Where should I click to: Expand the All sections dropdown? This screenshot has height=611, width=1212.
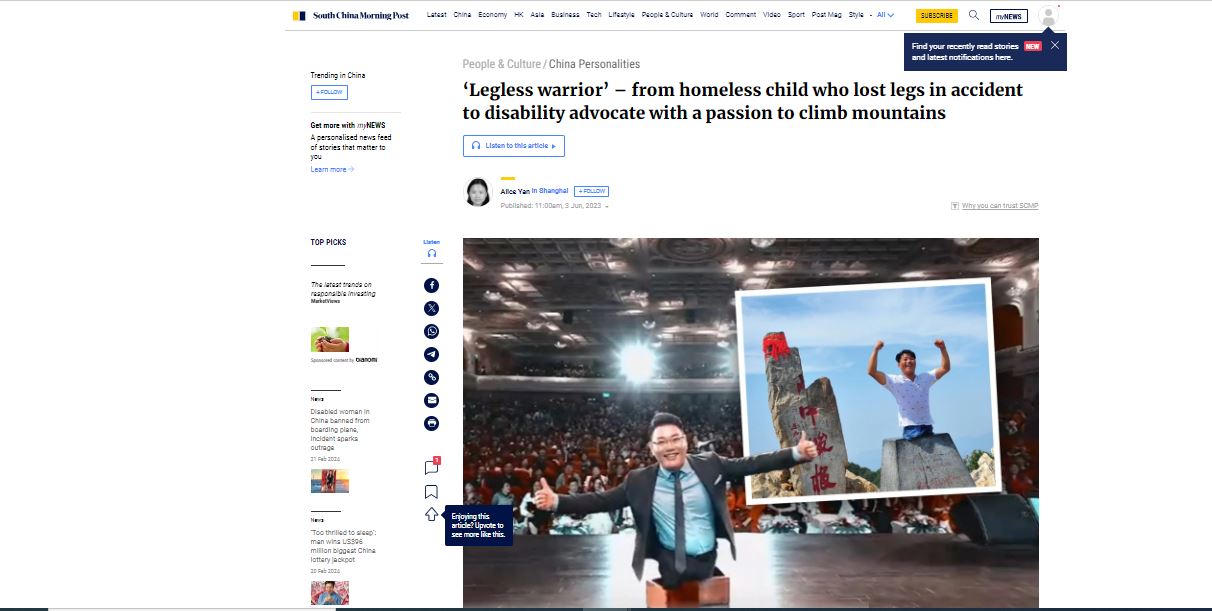pyautogui.click(x=885, y=15)
